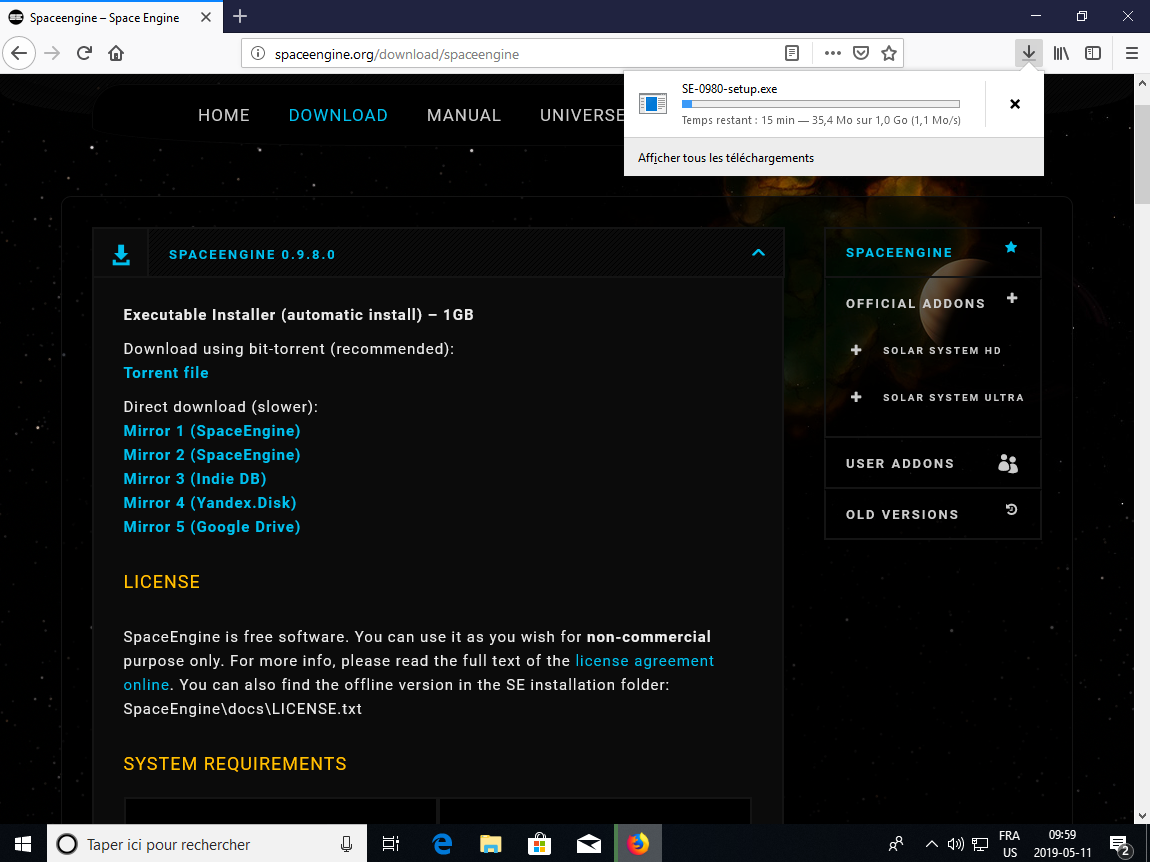Open the volume speaker tray icon
Screen dimensions: 1150x862
pos(955,844)
